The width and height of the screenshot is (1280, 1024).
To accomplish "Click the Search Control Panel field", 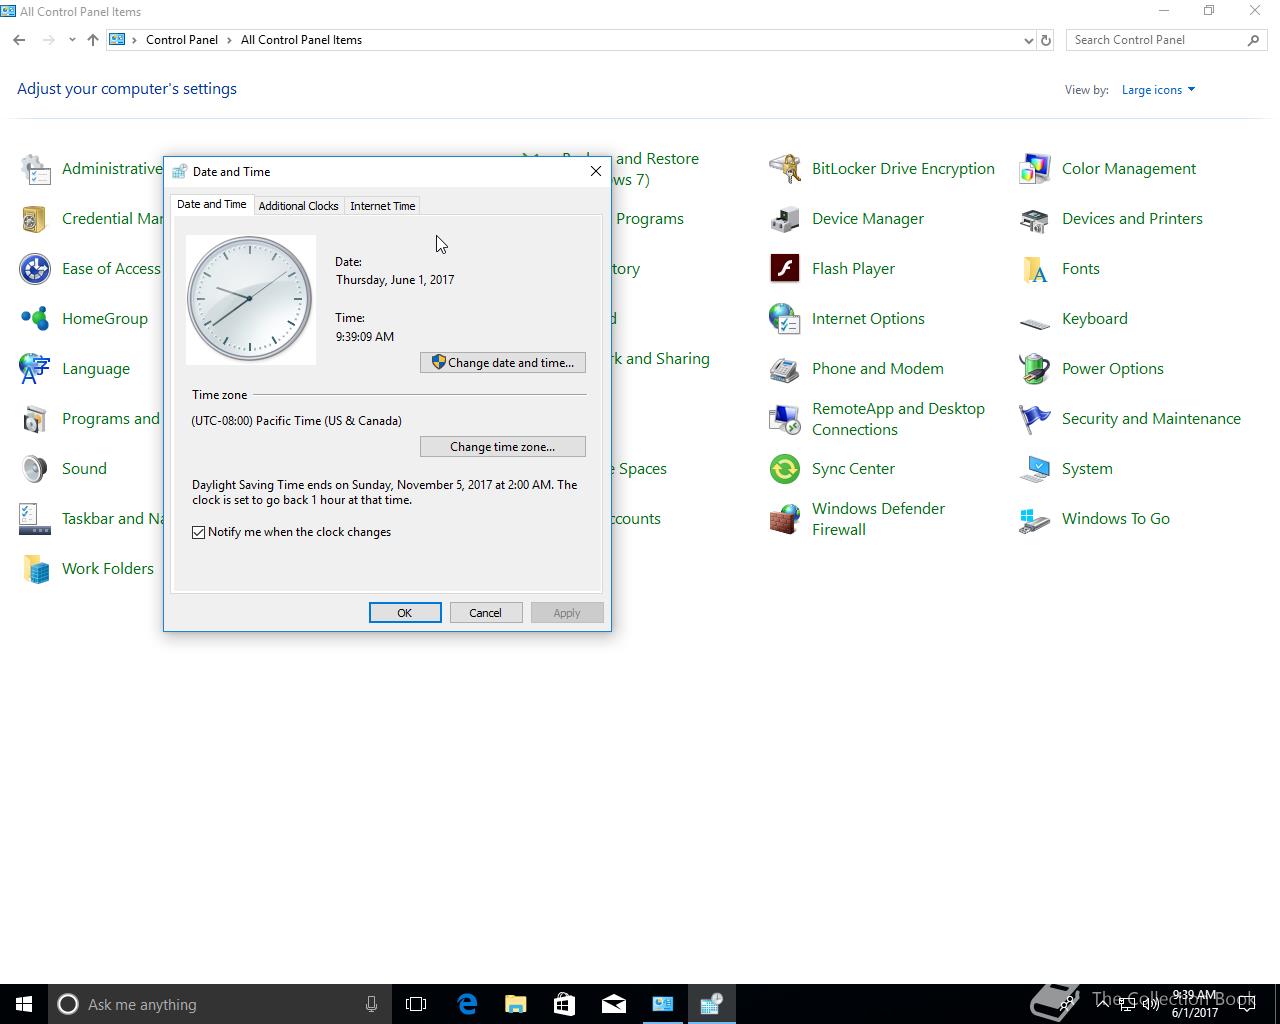I will coord(1158,40).
